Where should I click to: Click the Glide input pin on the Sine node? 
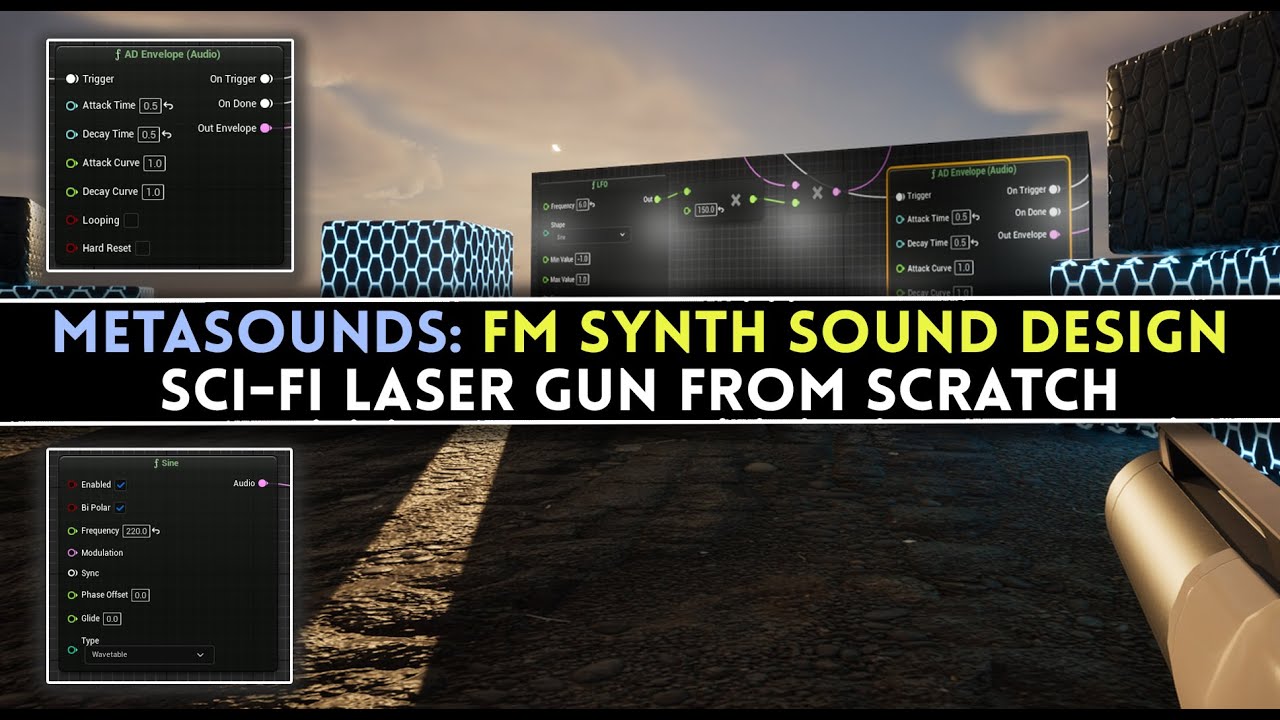72,619
